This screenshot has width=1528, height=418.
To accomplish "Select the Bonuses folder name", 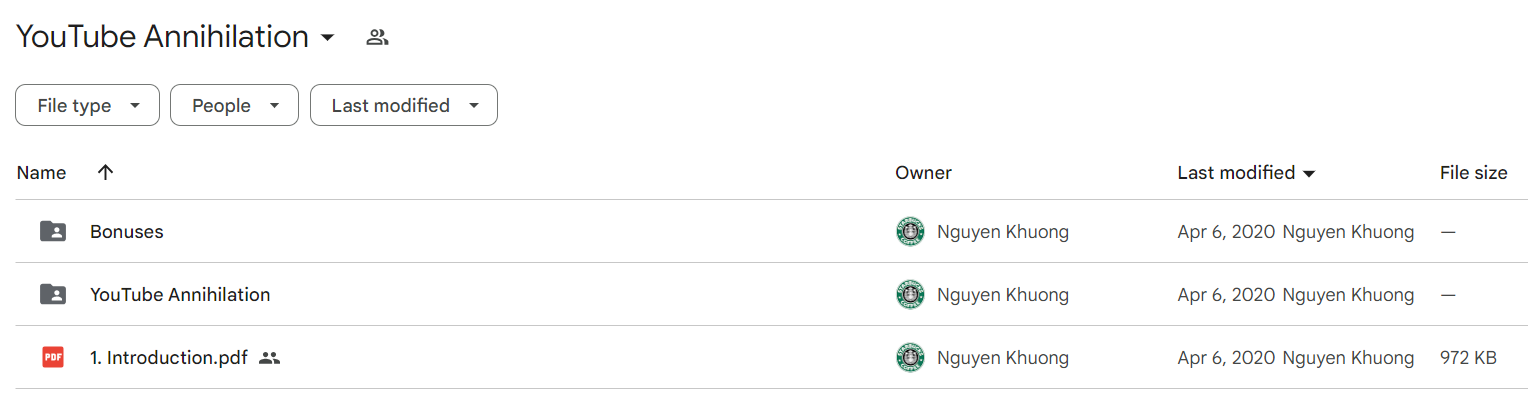I will point(127,232).
